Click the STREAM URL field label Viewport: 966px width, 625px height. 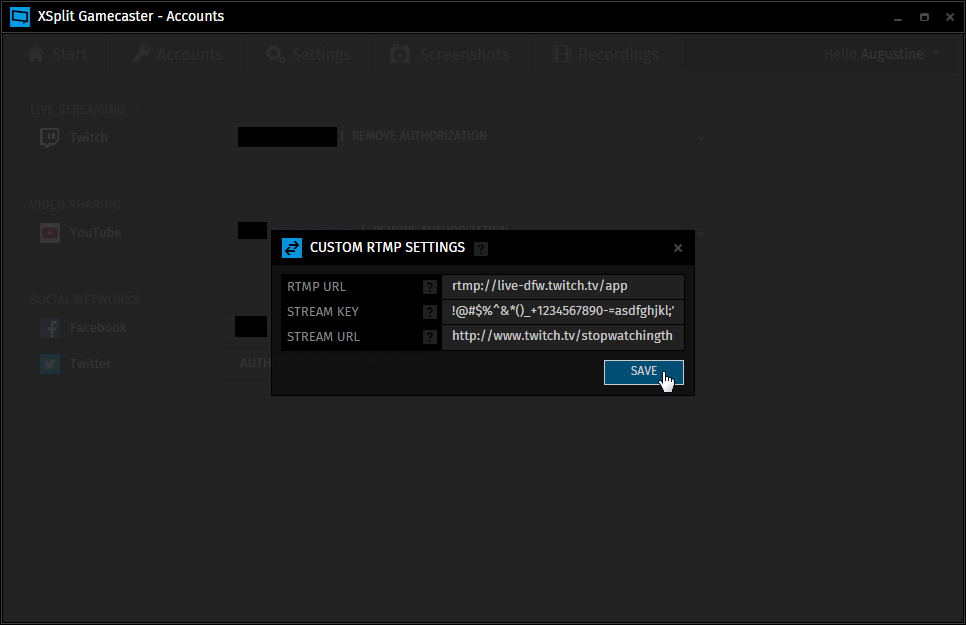pos(323,337)
